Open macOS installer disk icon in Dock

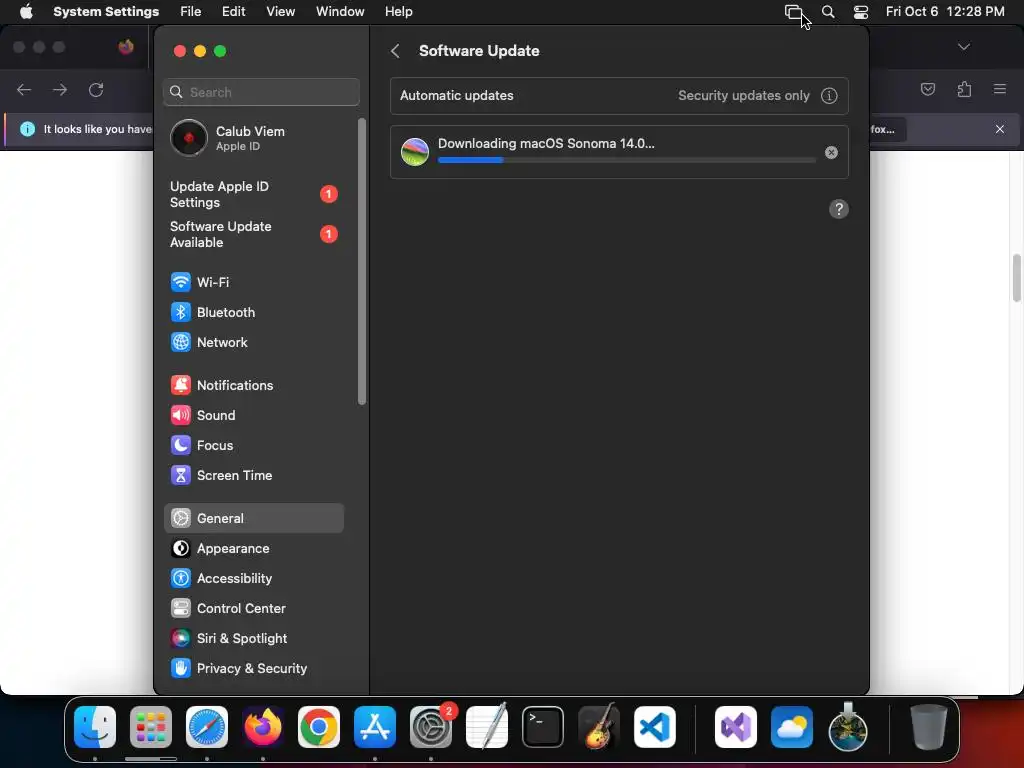coord(848,727)
